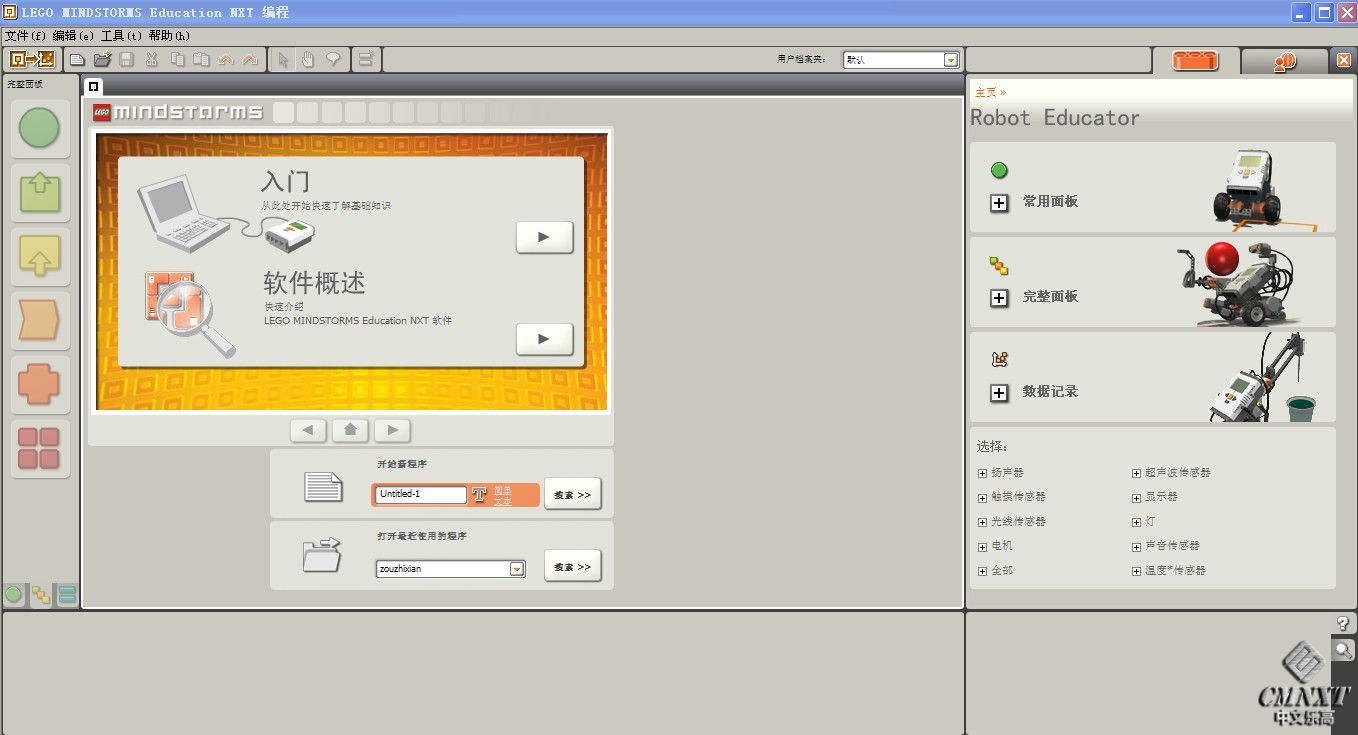Click the start new program button beside Untitled-1

point(572,494)
